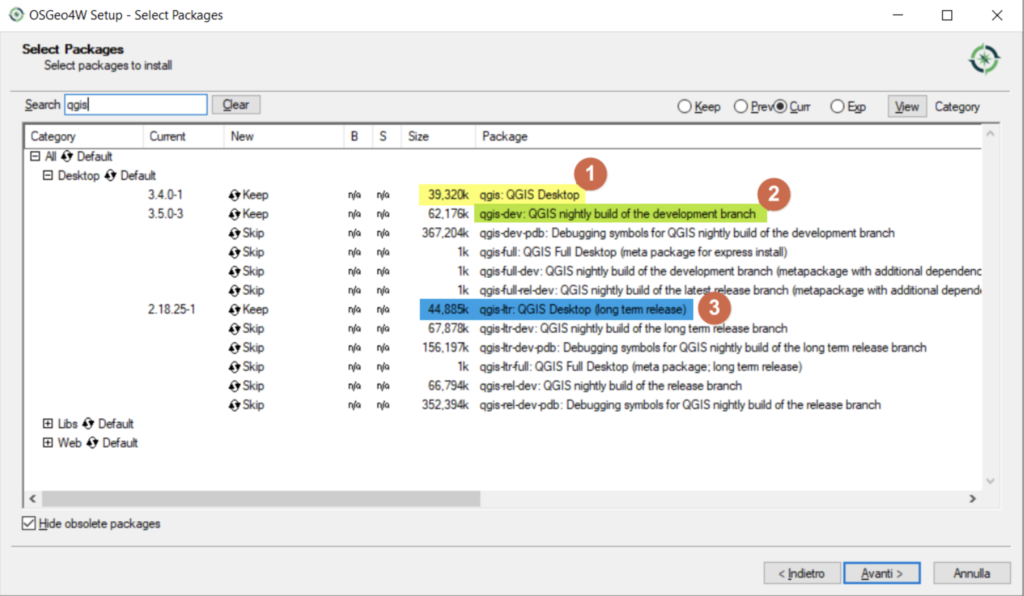
Task: Click package text qgis-ltr-full meta package
Action: pos(641,367)
